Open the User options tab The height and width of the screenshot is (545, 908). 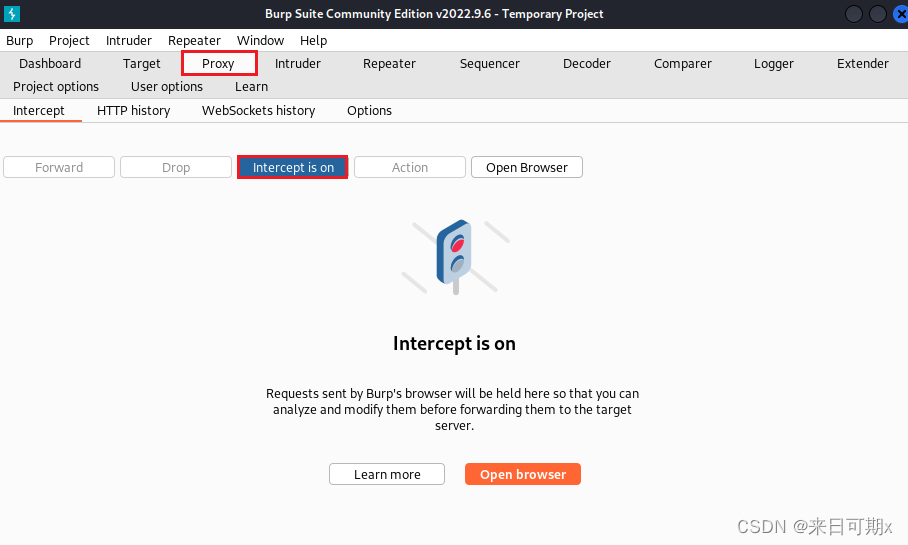(167, 87)
